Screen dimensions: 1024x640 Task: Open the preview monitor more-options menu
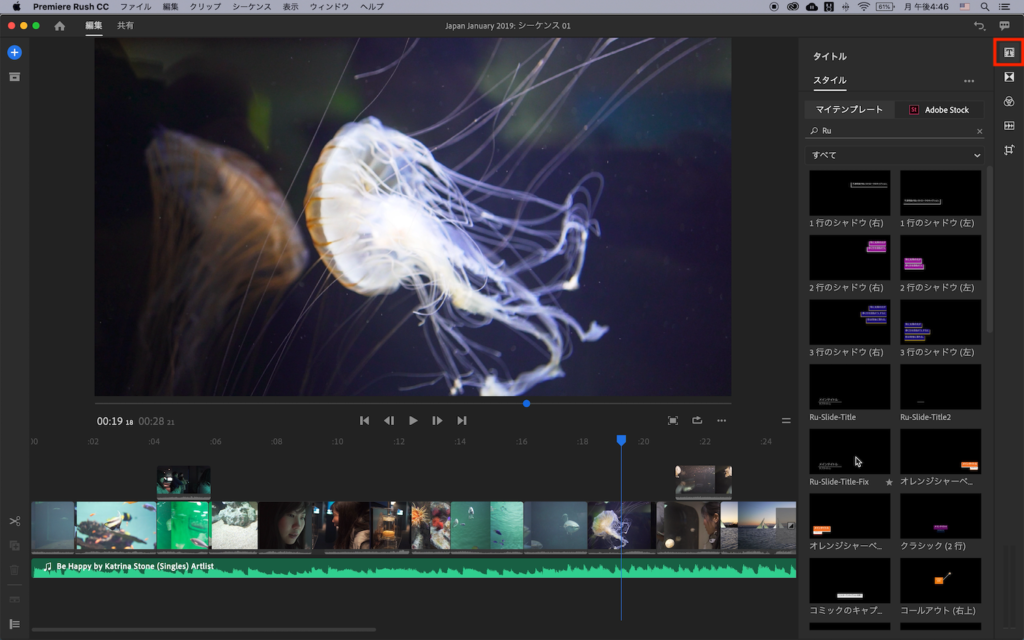click(x=721, y=421)
